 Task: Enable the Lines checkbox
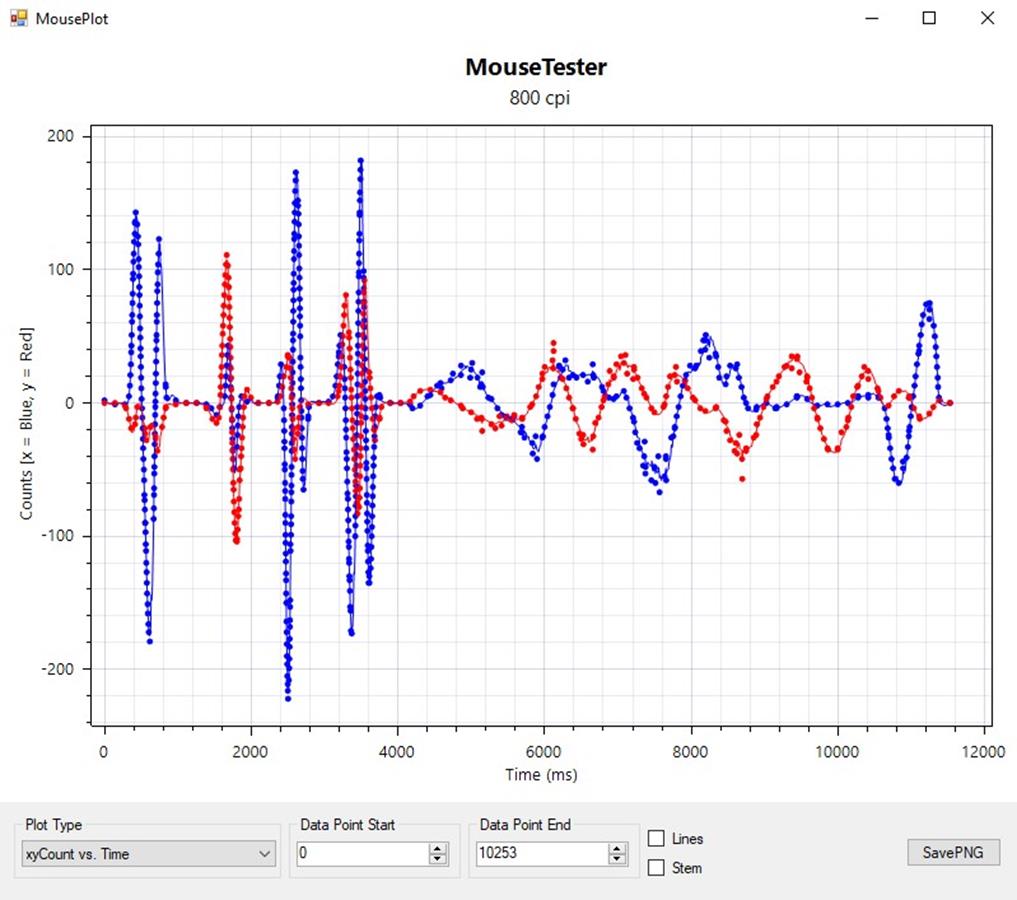657,838
